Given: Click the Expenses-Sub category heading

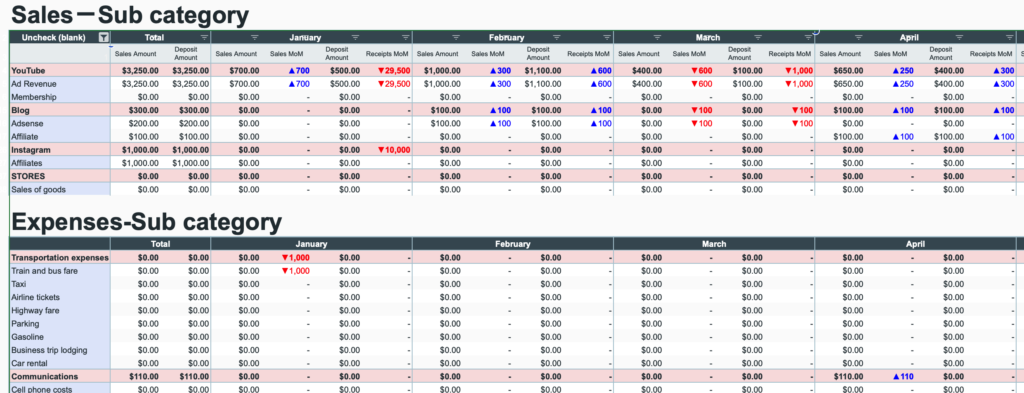Looking at the screenshot, I should point(147,222).
